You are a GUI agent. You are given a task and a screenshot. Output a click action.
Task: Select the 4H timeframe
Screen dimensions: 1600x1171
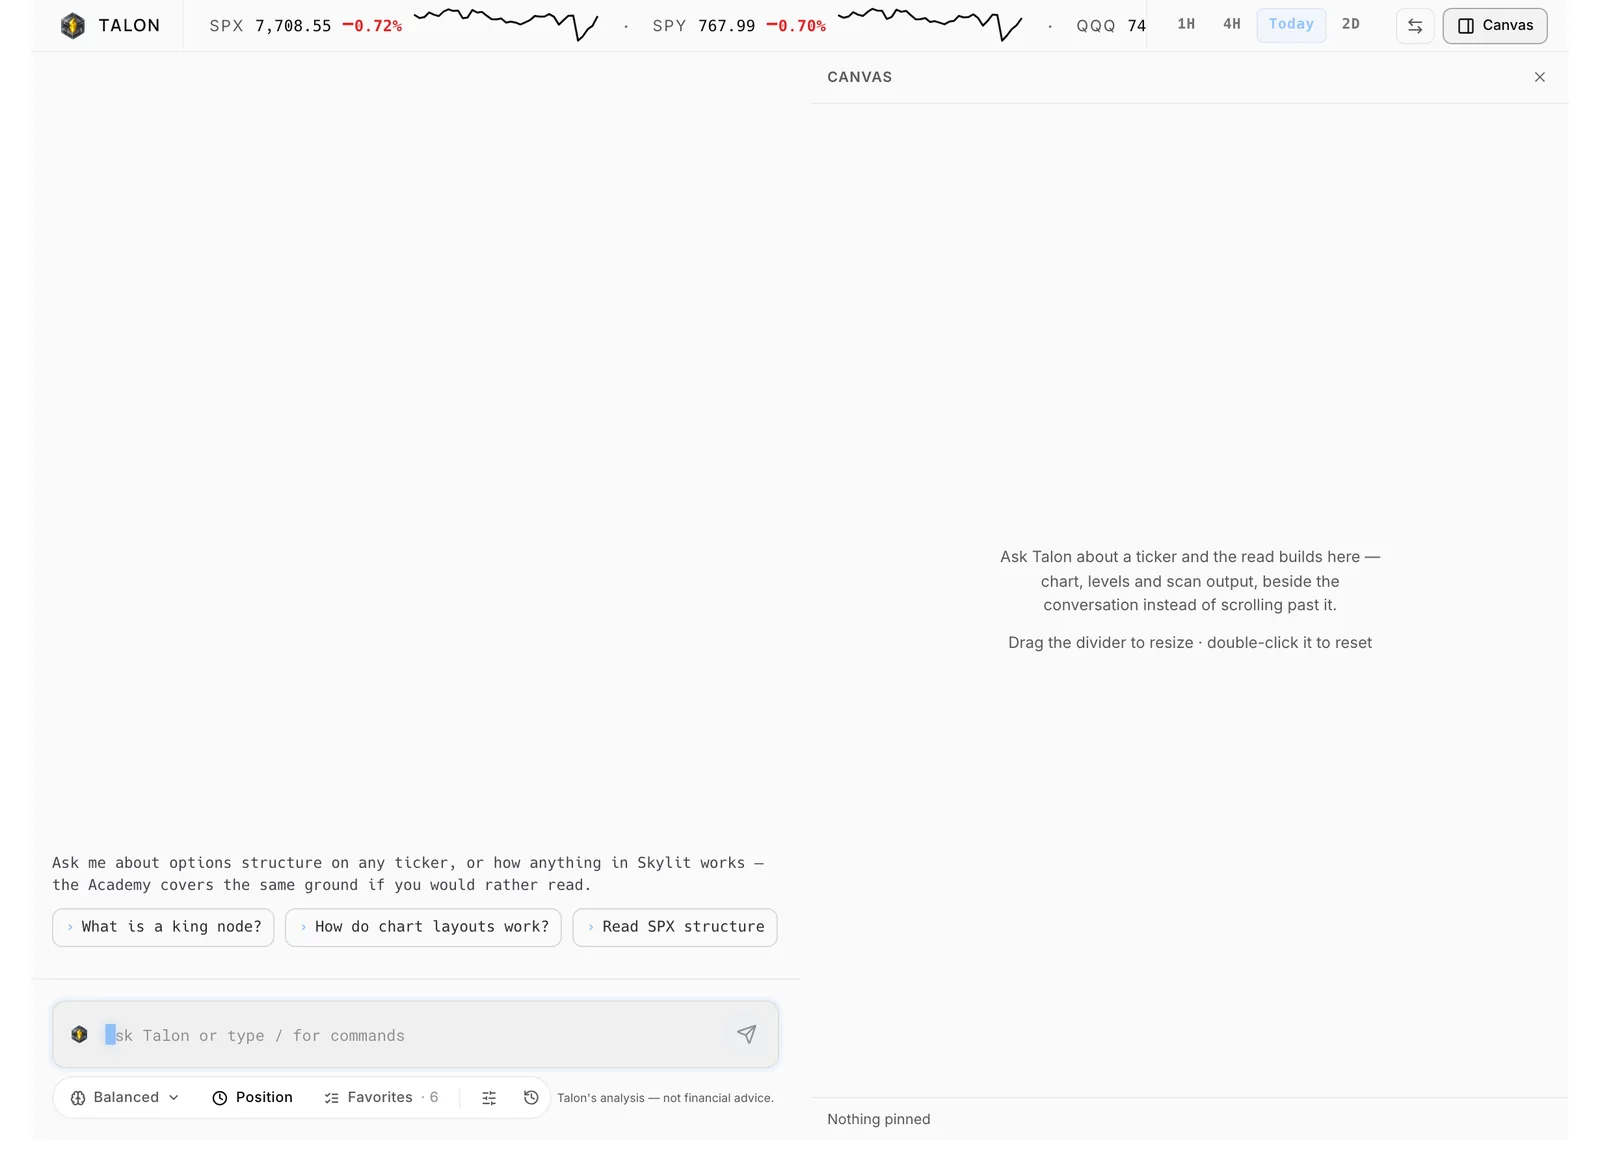1232,25
